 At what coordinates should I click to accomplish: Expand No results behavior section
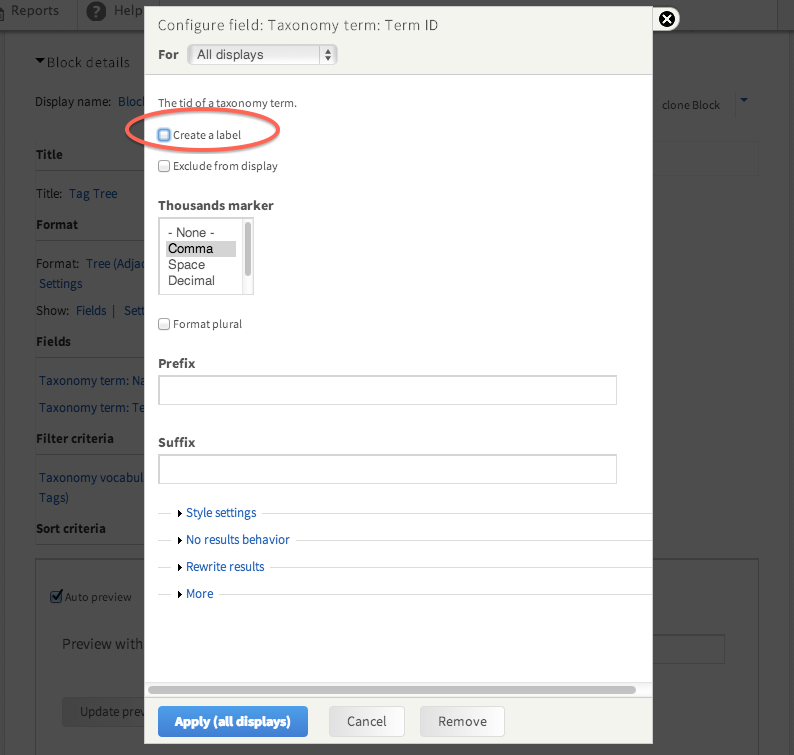coord(237,540)
